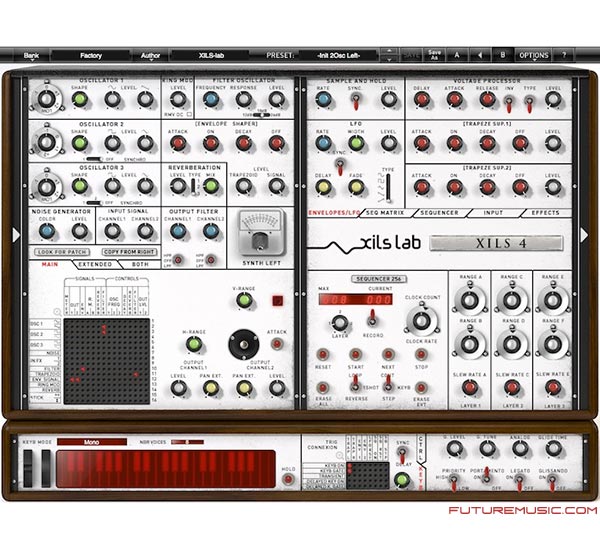Image resolution: width=600 pixels, height=550 pixels.
Task: Open the Author dropdown
Action: [x=150, y=56]
